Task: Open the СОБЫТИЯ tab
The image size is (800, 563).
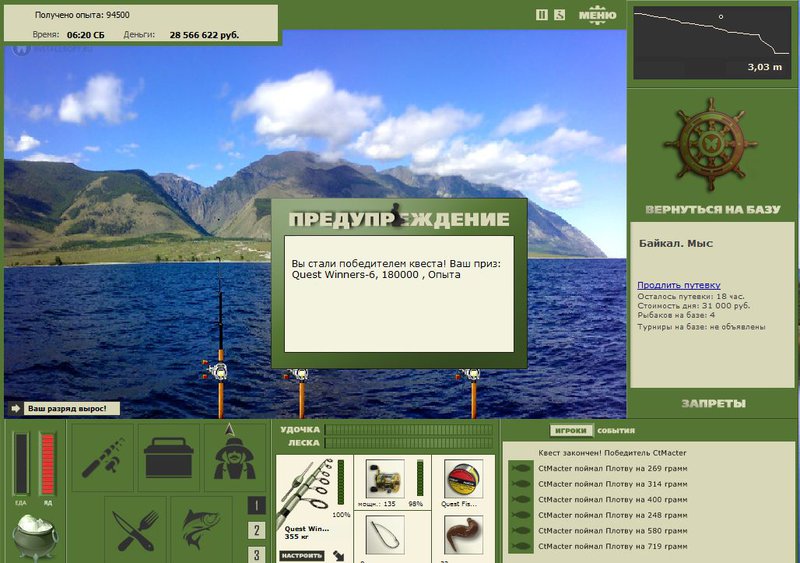Action: tap(616, 430)
